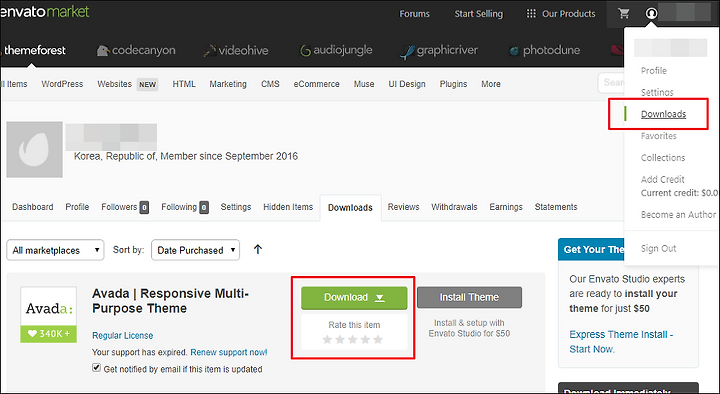Go to the audiojungle marketplace
The width and height of the screenshot is (720, 394).
pyautogui.click(x=336, y=50)
